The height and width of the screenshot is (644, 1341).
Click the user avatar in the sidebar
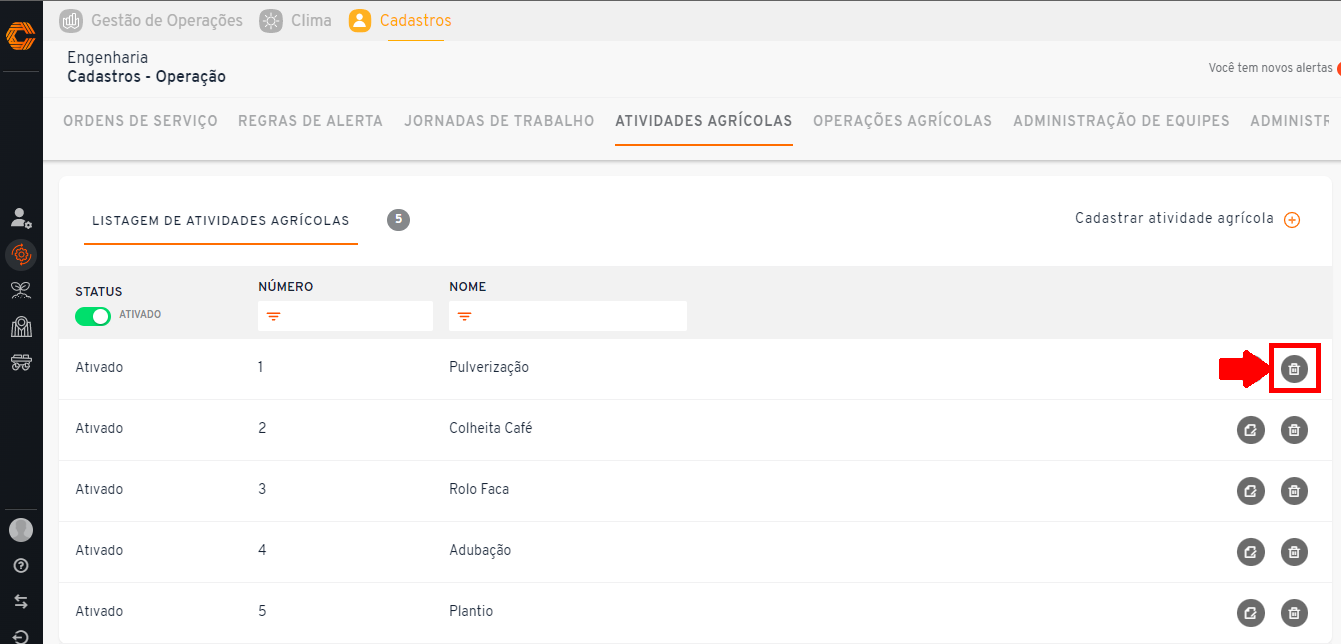click(21, 530)
